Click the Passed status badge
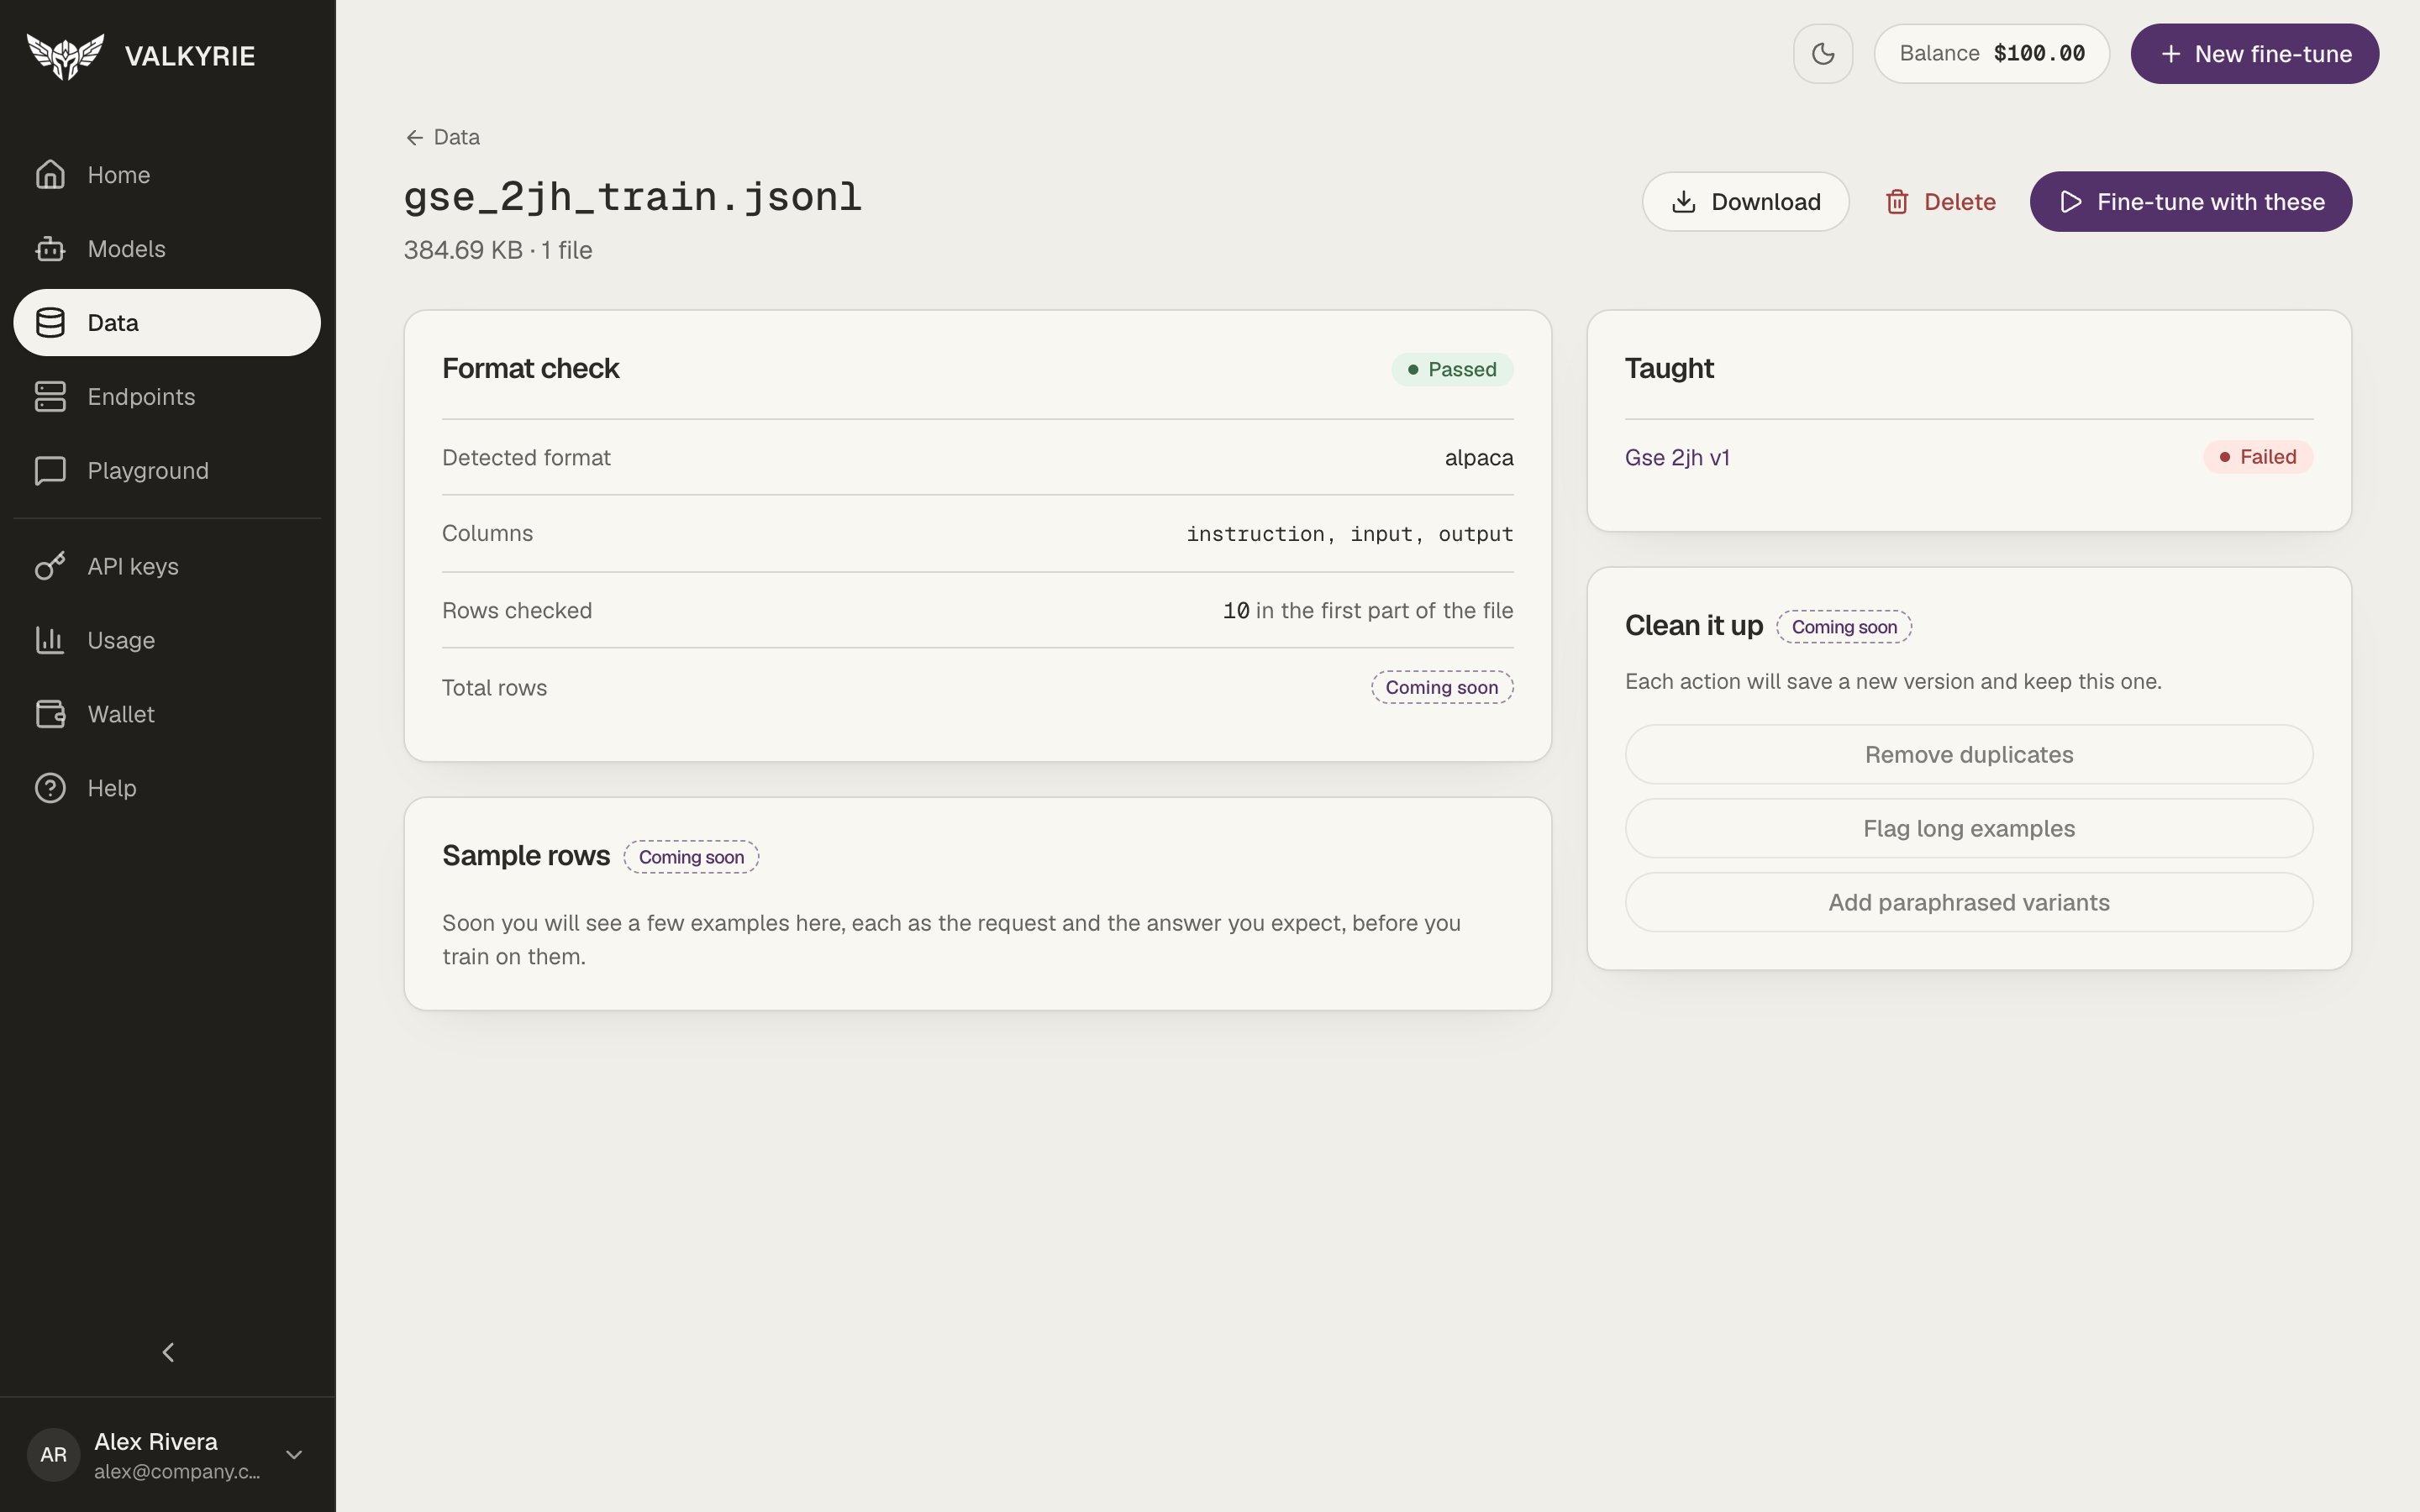2420x1512 pixels. click(x=1452, y=369)
